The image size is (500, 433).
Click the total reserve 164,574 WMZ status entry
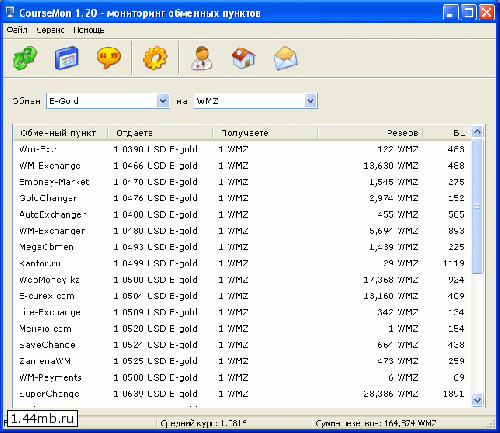[375, 423]
